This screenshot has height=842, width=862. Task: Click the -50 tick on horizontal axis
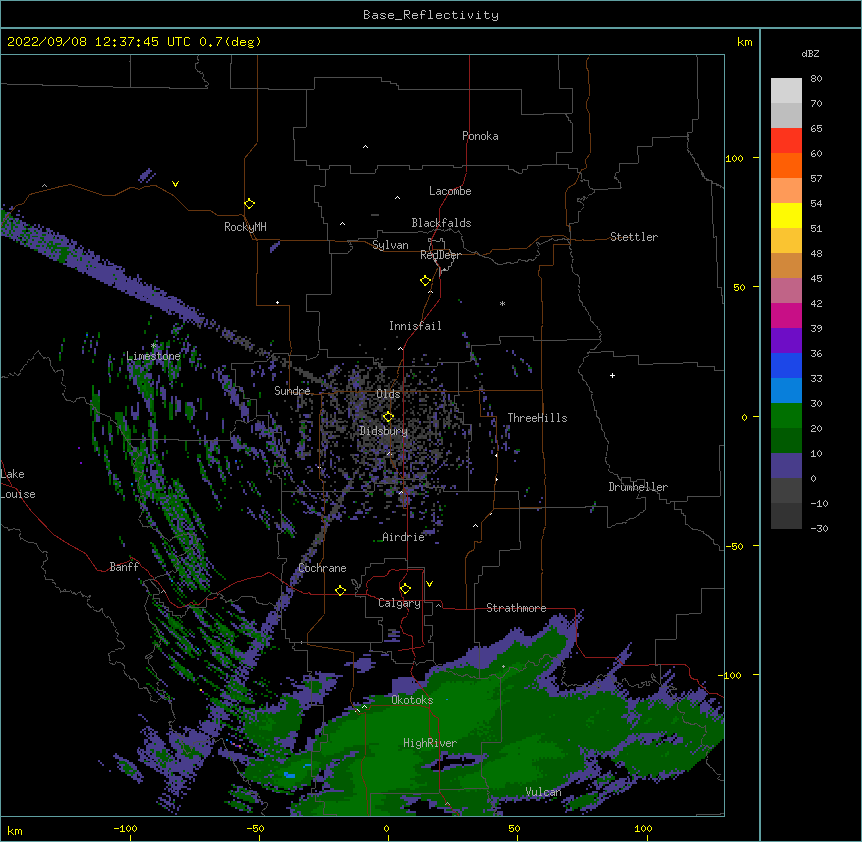tap(255, 828)
